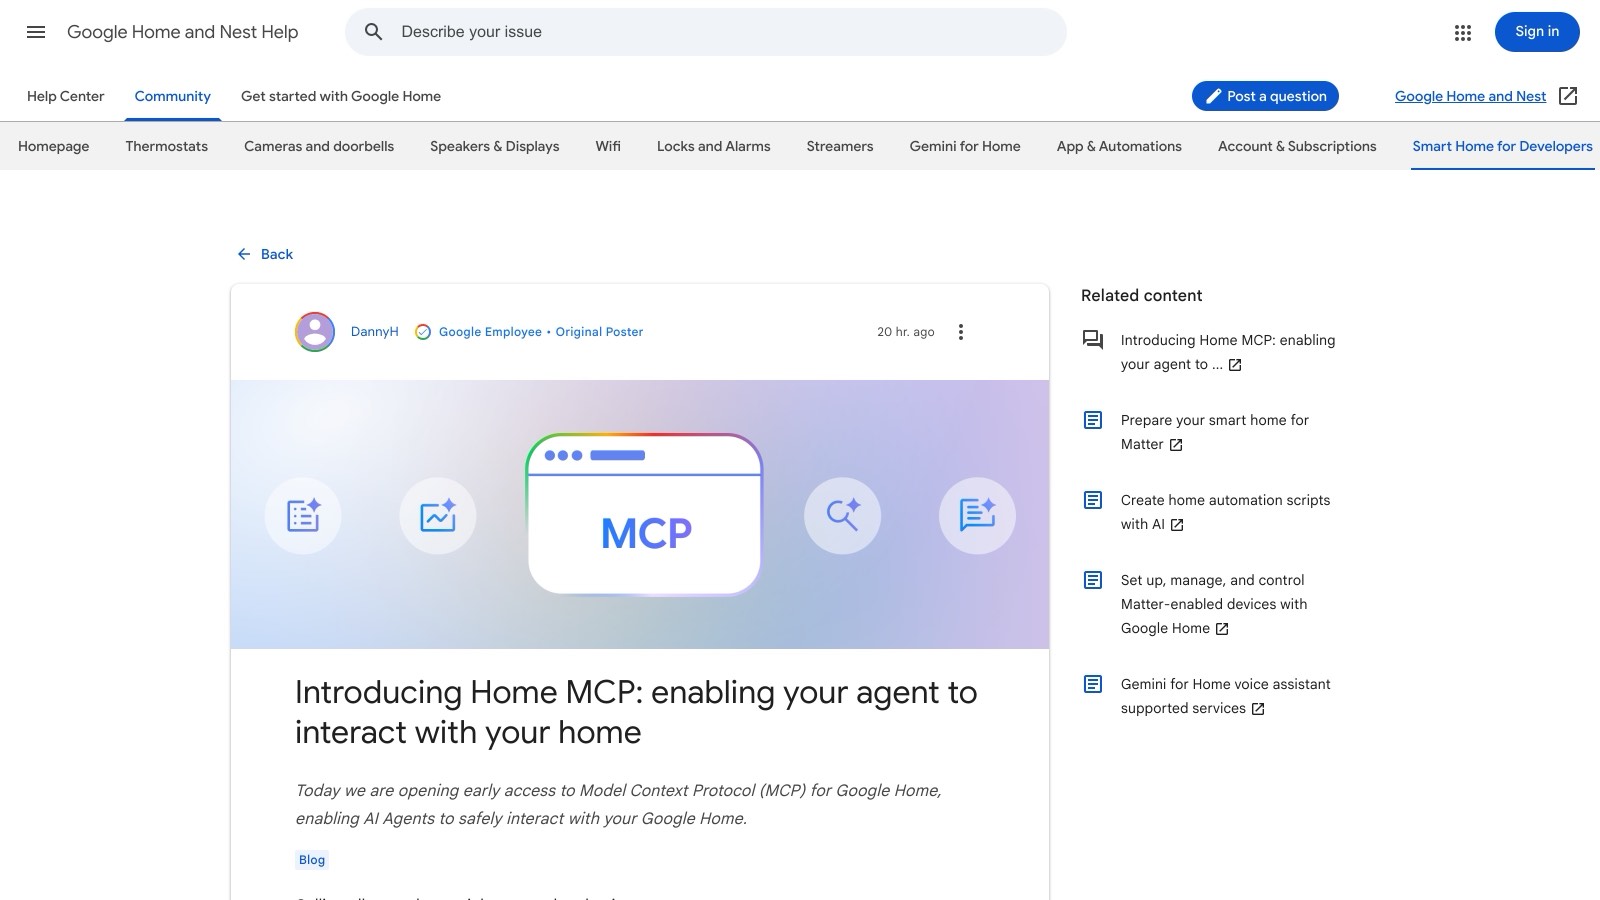Viewport: 1600px width, 900px height.
Task: Open the Streamers category
Action: pyautogui.click(x=840, y=146)
